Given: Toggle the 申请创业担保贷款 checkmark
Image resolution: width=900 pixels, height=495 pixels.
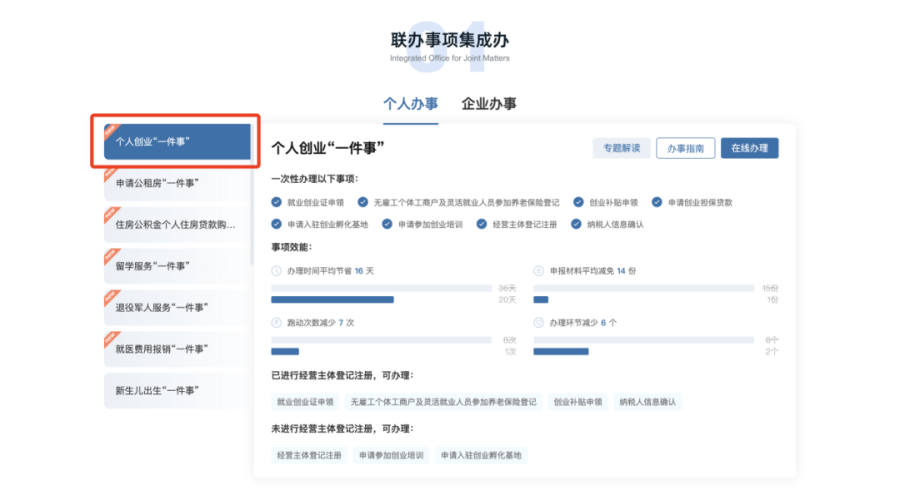Looking at the screenshot, I should click(658, 202).
